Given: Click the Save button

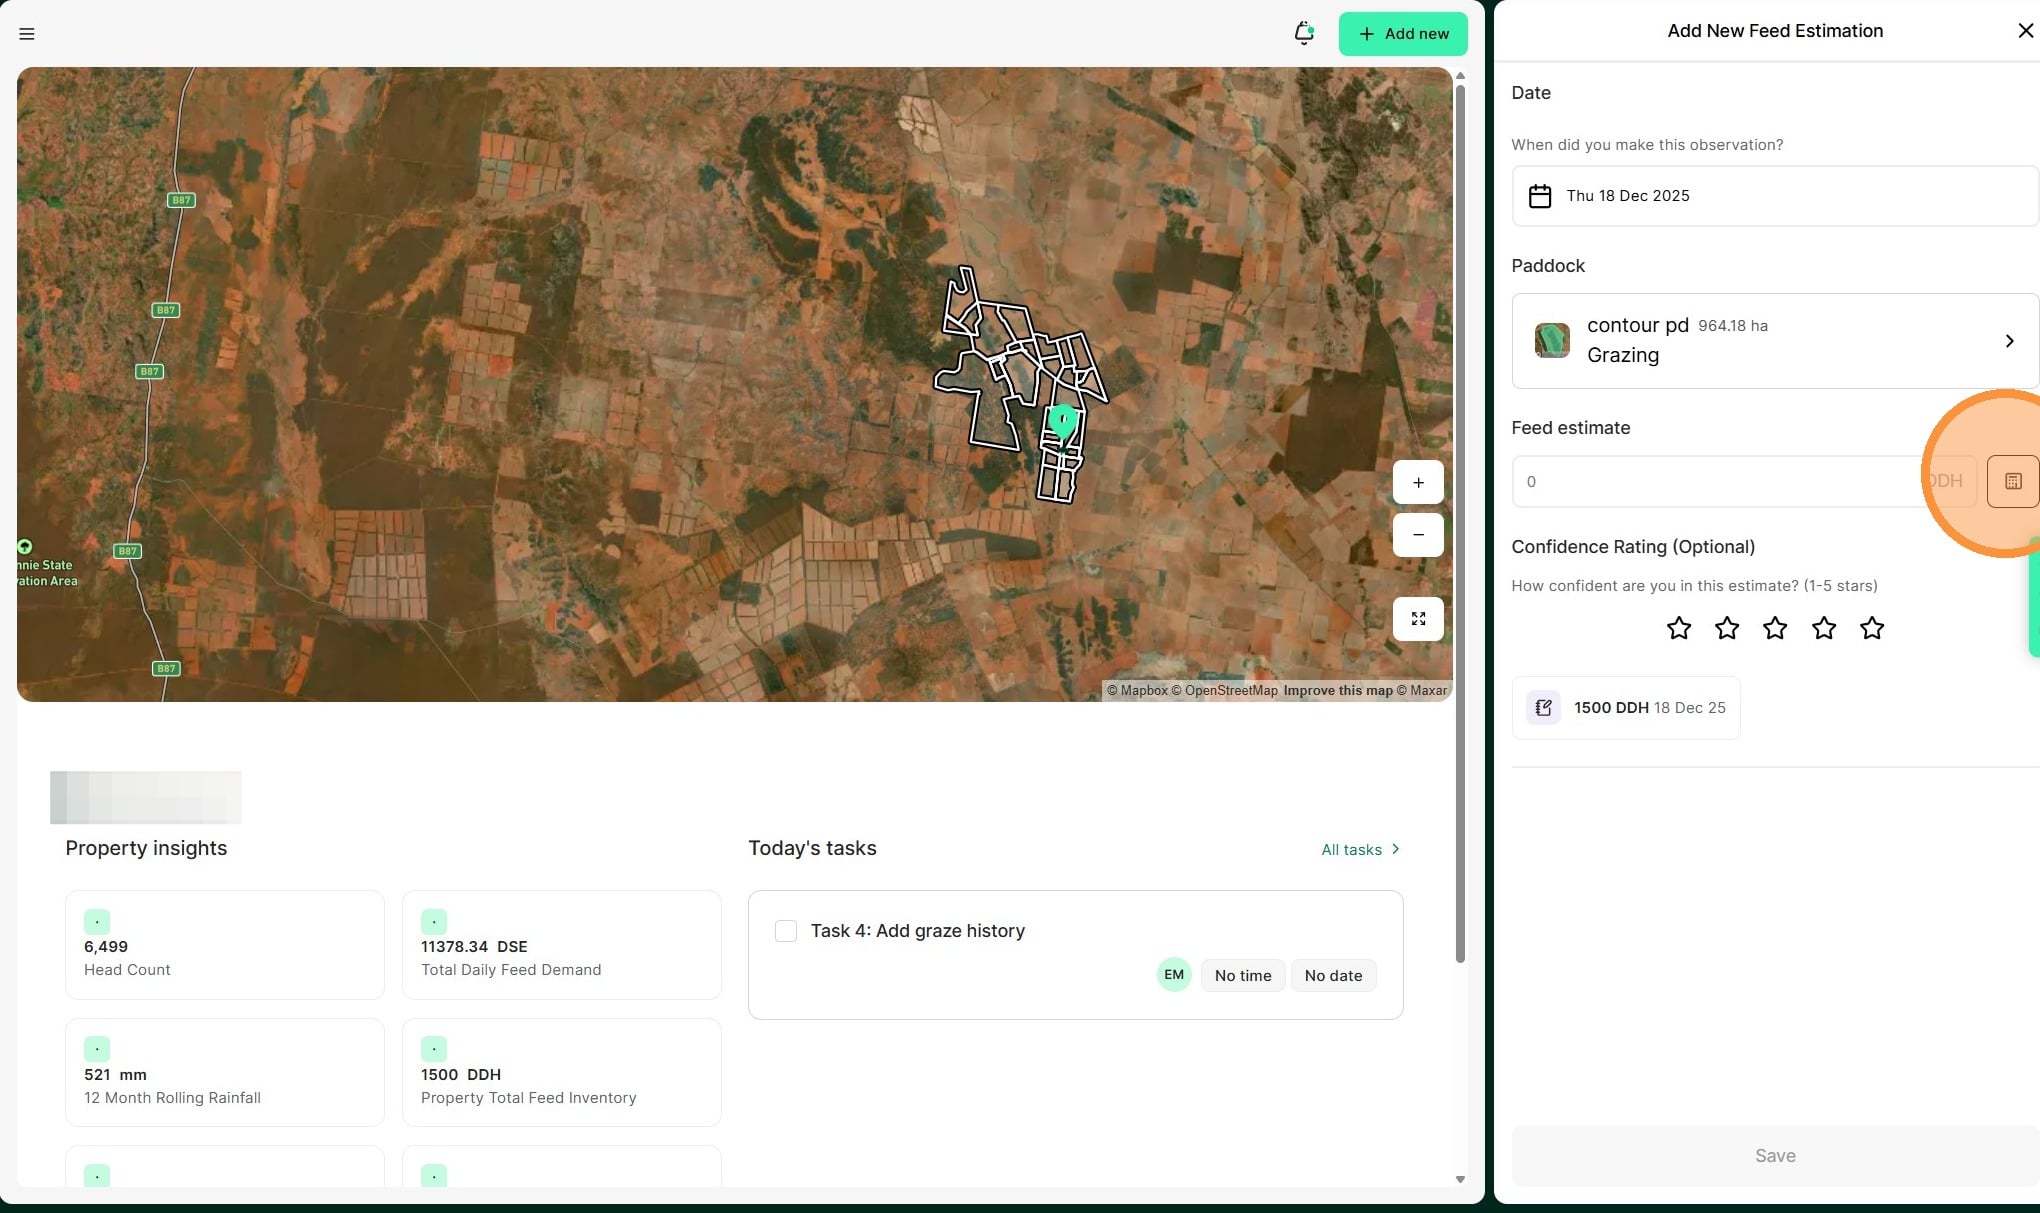Looking at the screenshot, I should [x=1775, y=1155].
